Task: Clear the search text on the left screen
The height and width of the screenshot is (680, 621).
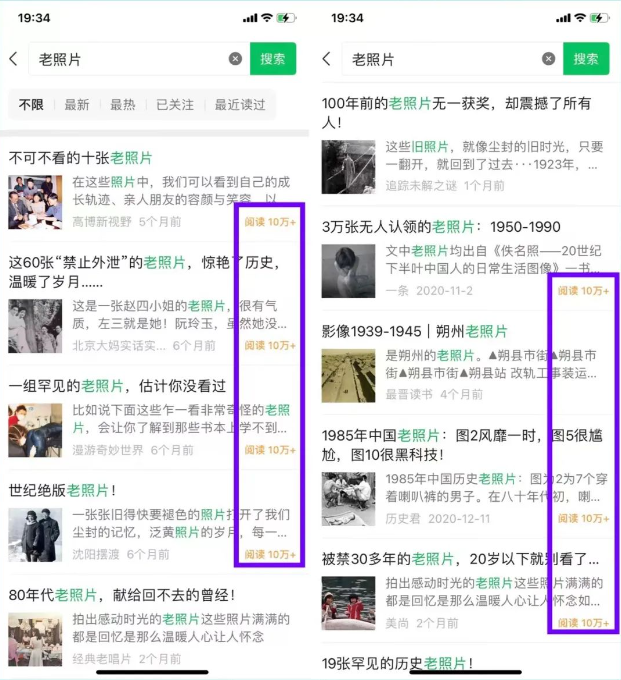Action: point(235,59)
